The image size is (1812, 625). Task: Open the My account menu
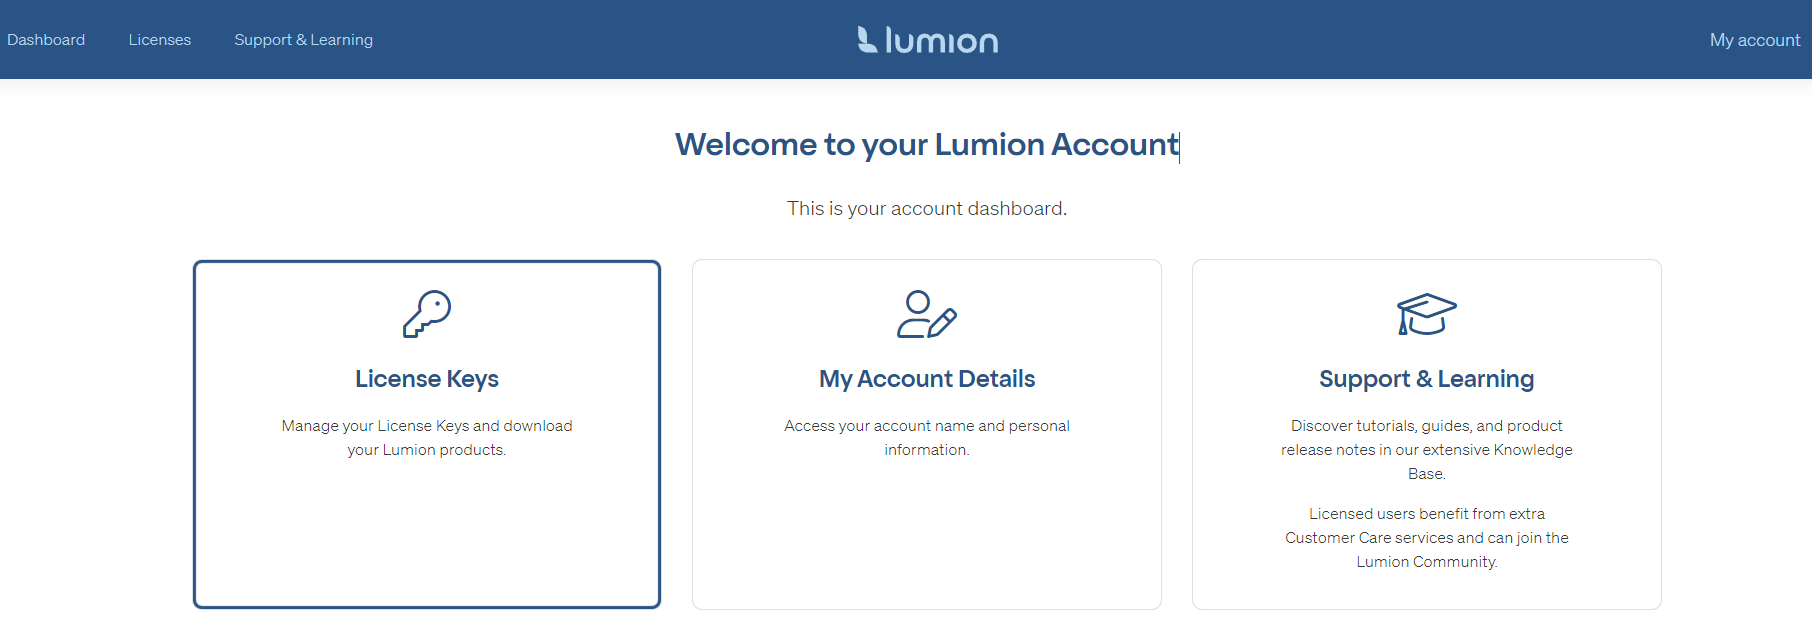point(1754,40)
